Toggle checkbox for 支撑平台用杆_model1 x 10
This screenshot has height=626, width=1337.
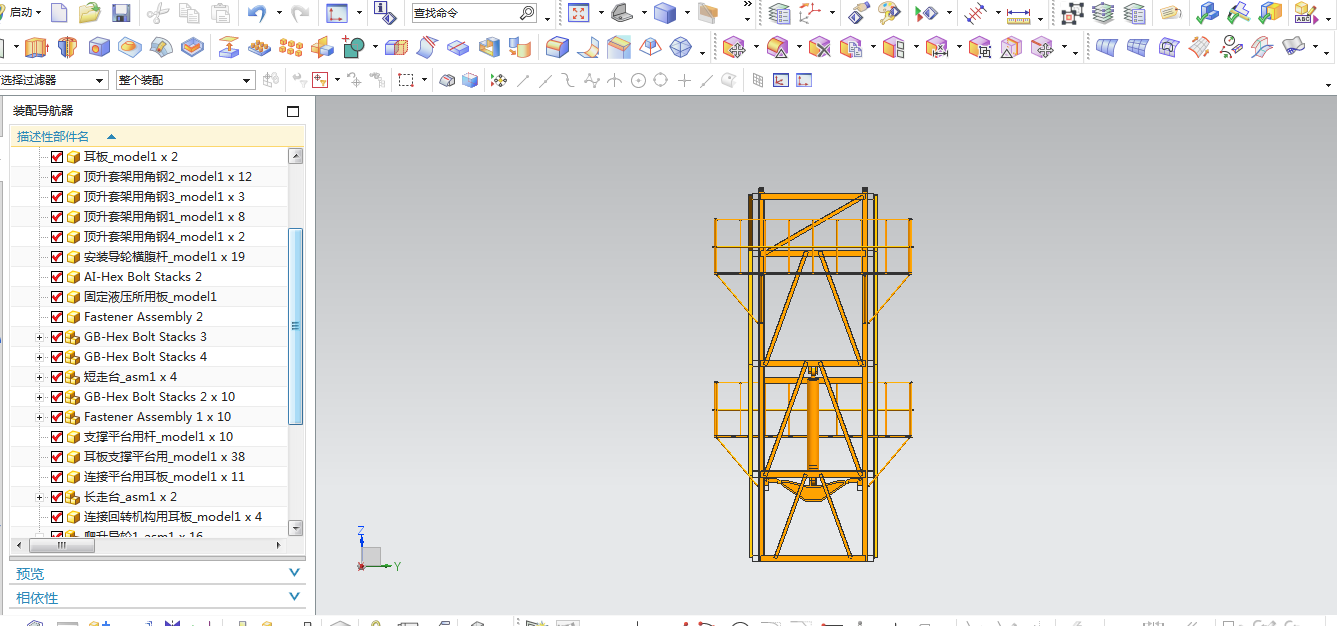(57, 437)
